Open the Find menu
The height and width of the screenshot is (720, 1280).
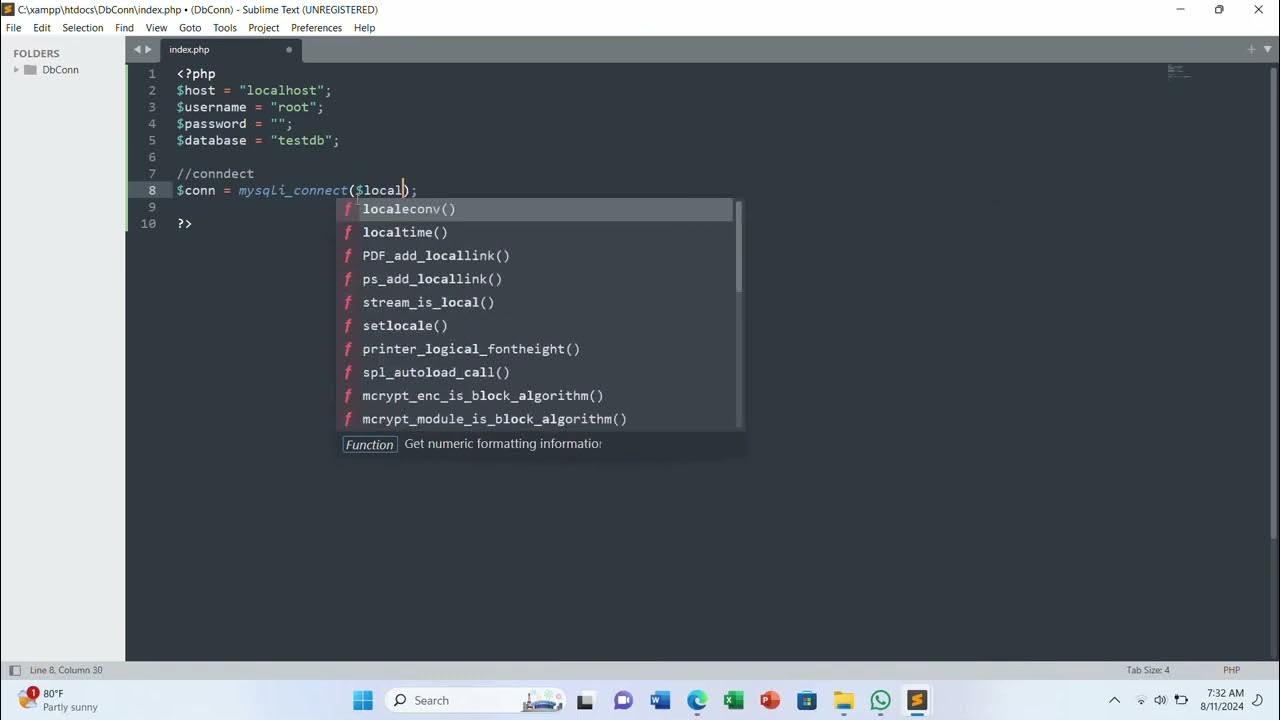point(124,28)
